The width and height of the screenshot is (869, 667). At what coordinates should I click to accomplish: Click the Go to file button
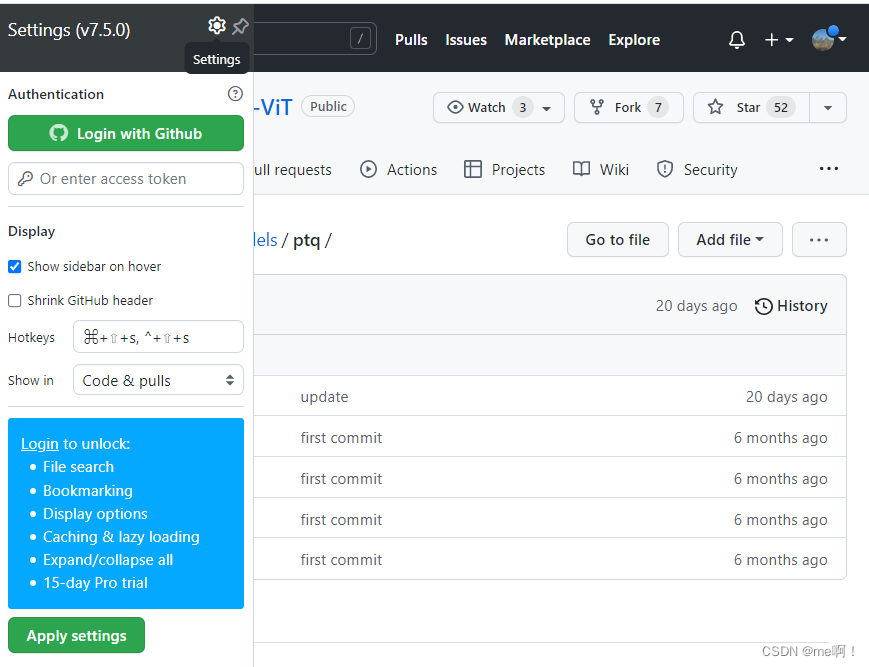pos(618,239)
